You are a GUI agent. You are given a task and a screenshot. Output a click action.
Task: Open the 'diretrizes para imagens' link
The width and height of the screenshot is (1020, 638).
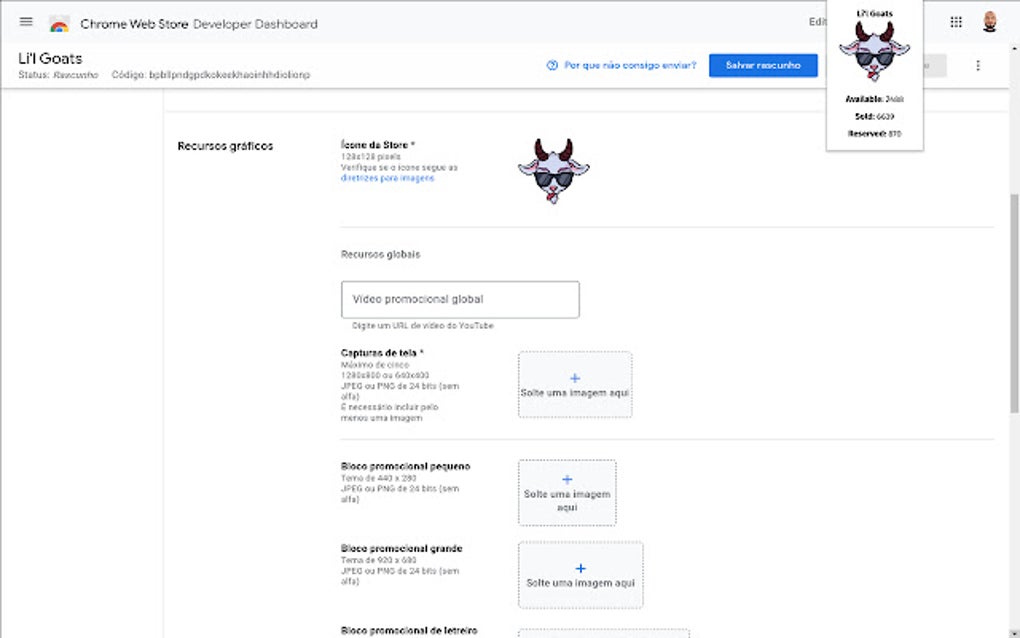388,178
